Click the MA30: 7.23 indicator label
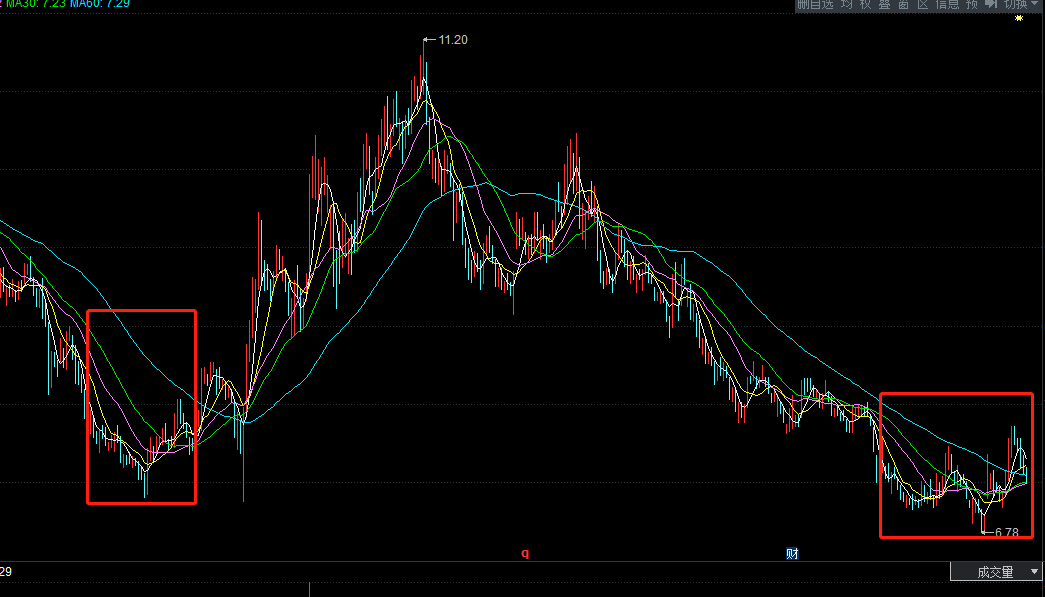 [x=35, y=4]
